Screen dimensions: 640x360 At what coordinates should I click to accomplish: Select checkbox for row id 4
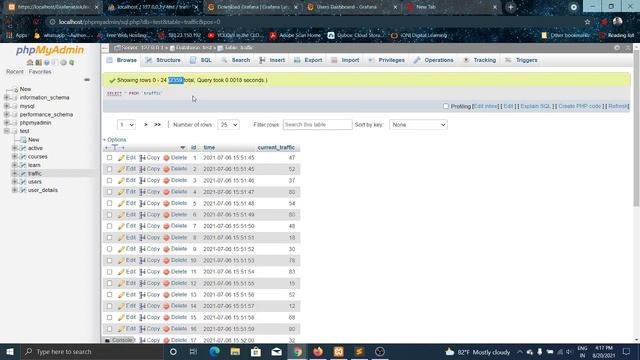[109, 192]
